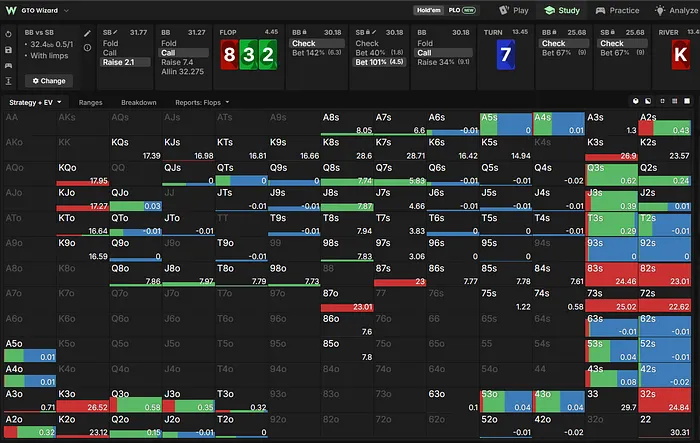The height and width of the screenshot is (443, 700).
Task: Select Allin 32.275 under BB 31.27
Action: point(184,71)
